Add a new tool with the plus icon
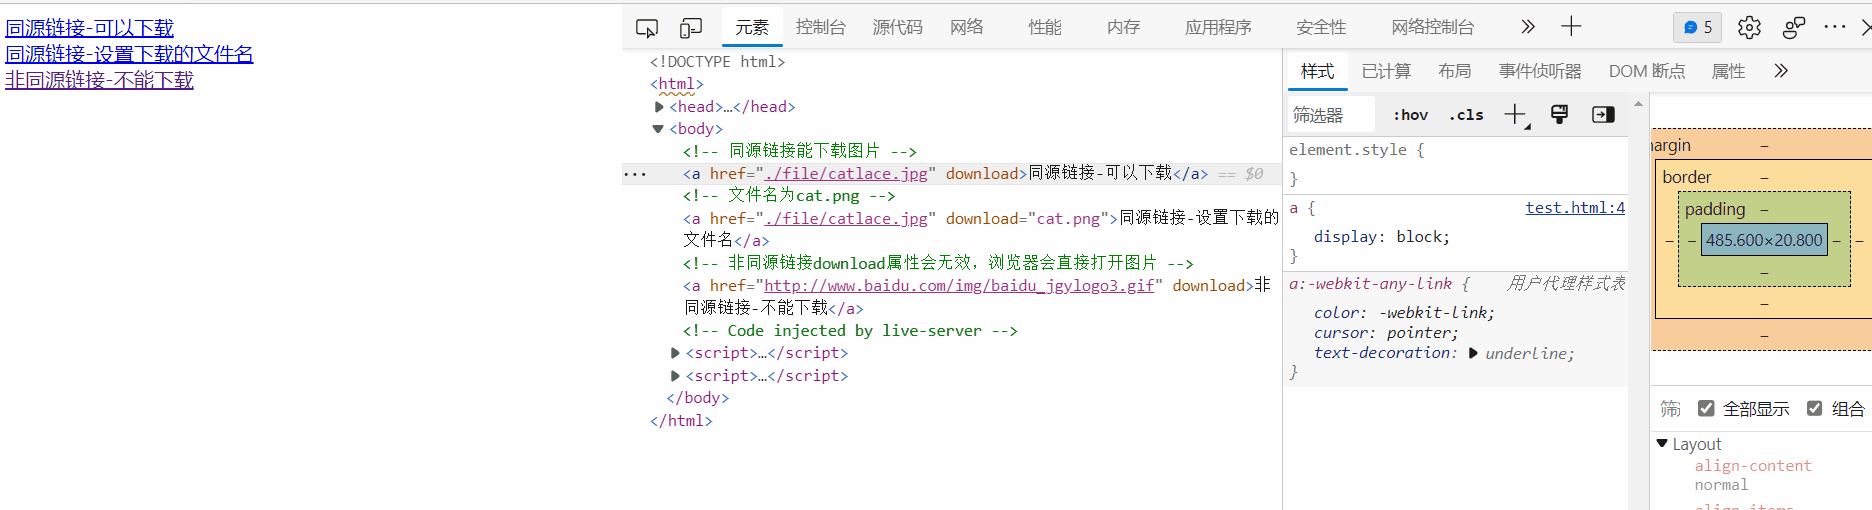This screenshot has width=1872, height=510. point(1571,27)
